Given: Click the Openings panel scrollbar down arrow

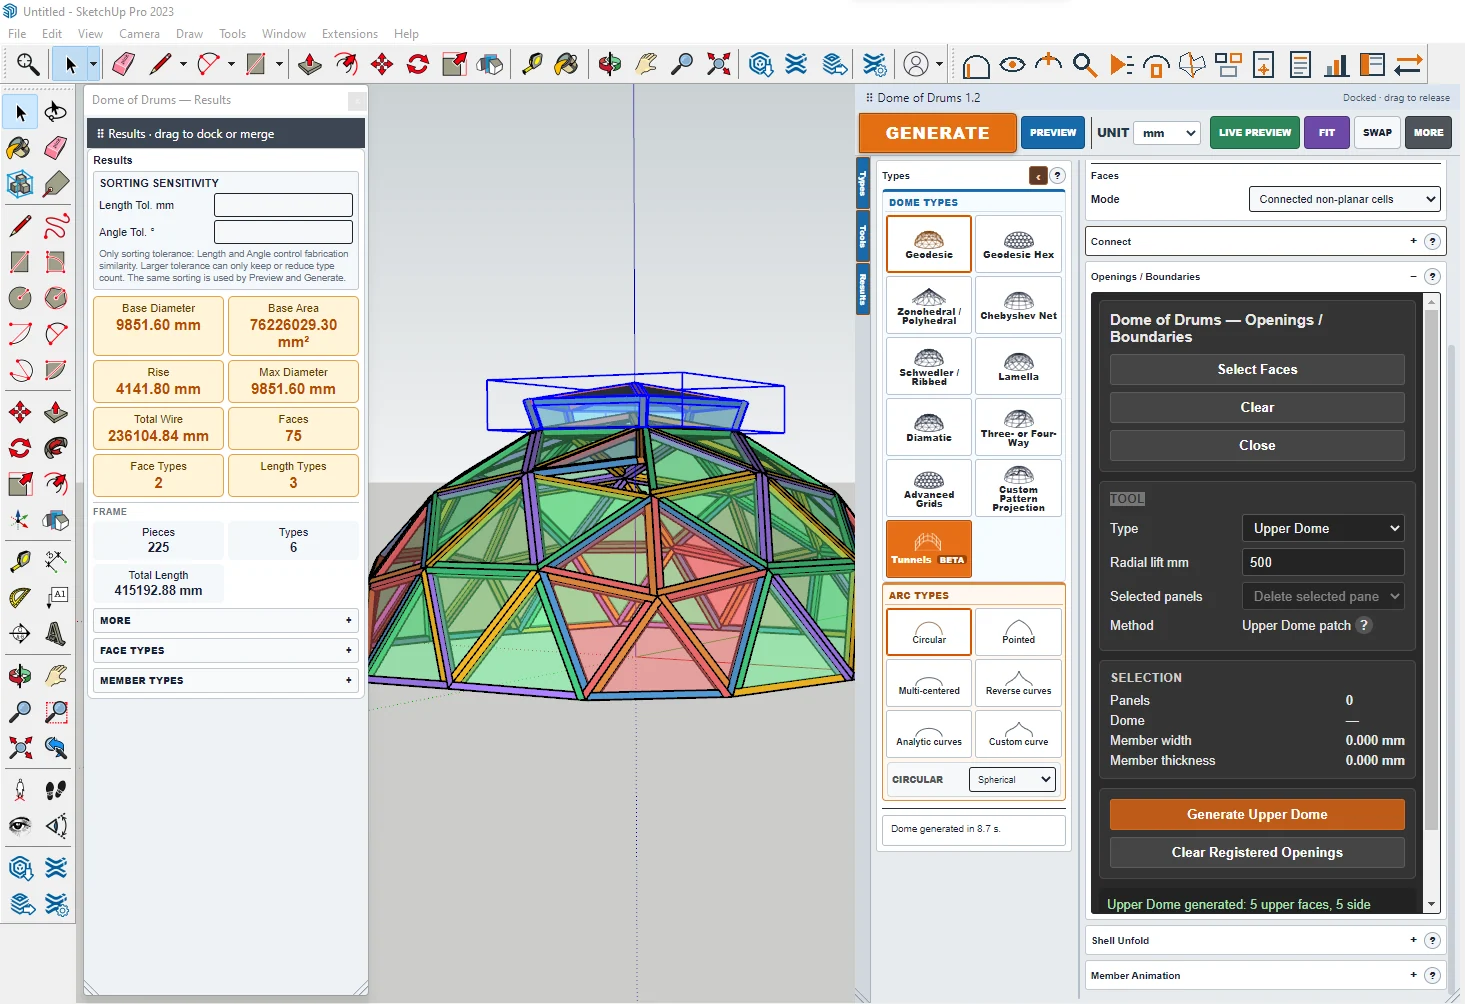Looking at the screenshot, I should pyautogui.click(x=1431, y=904).
